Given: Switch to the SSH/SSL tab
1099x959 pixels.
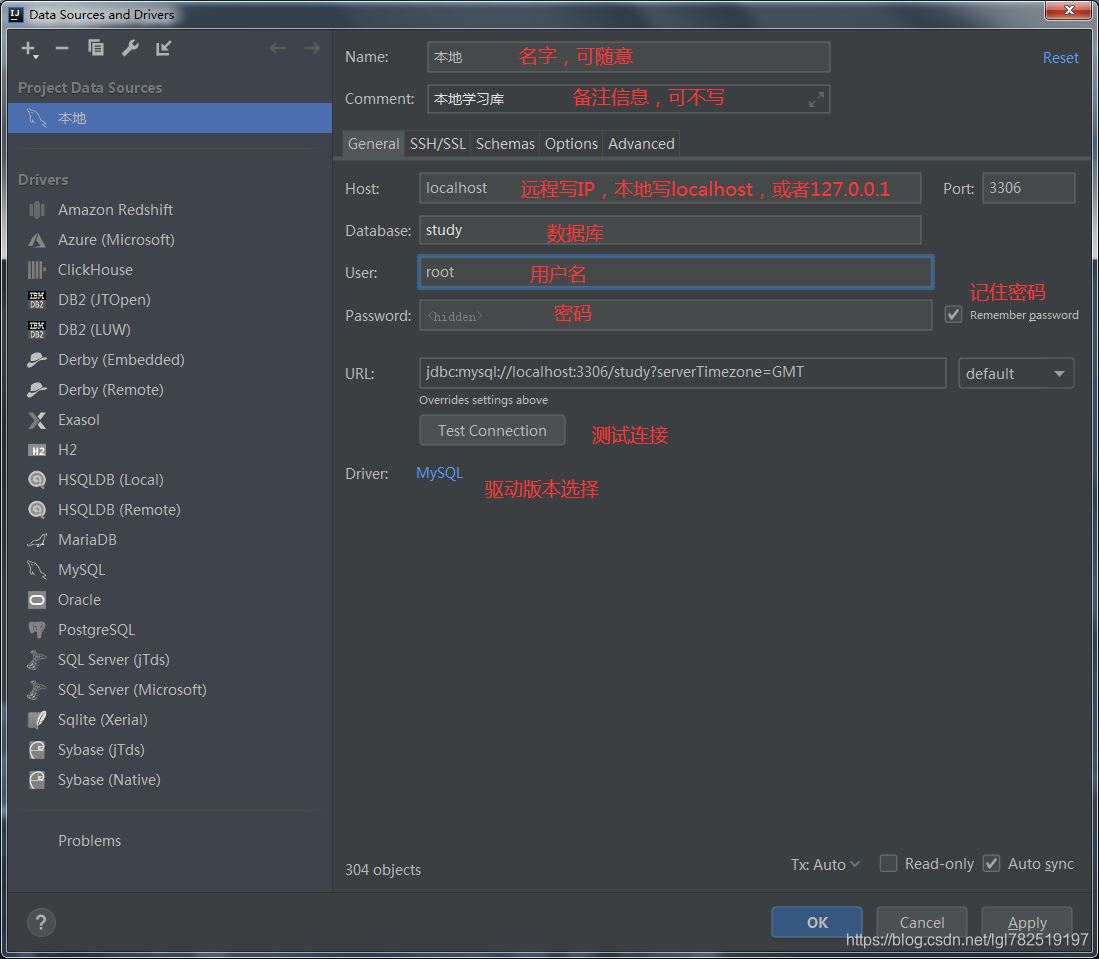Looking at the screenshot, I should coord(437,144).
